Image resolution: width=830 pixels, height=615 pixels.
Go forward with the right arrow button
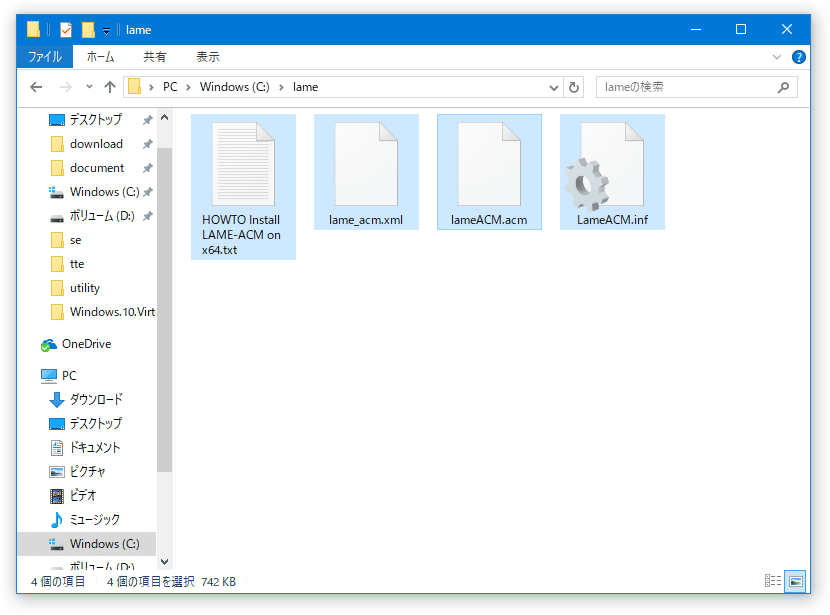point(66,87)
